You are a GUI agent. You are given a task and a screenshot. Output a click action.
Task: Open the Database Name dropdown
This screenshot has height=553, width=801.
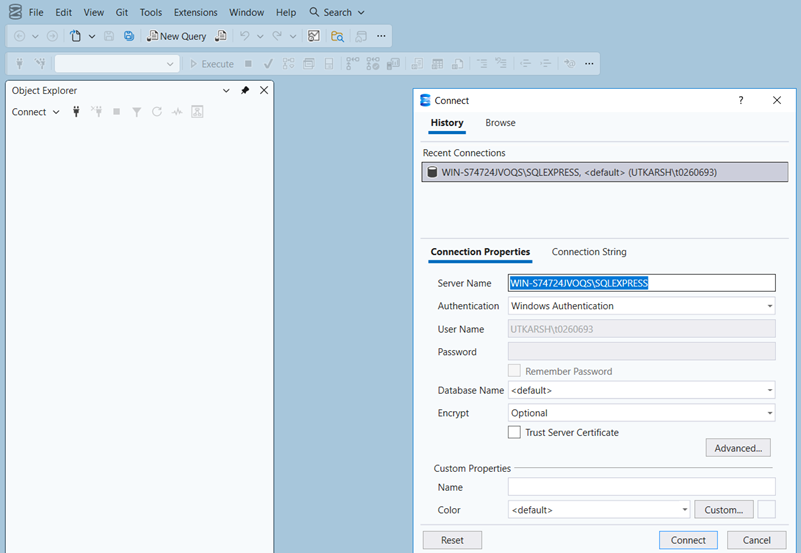click(x=642, y=390)
